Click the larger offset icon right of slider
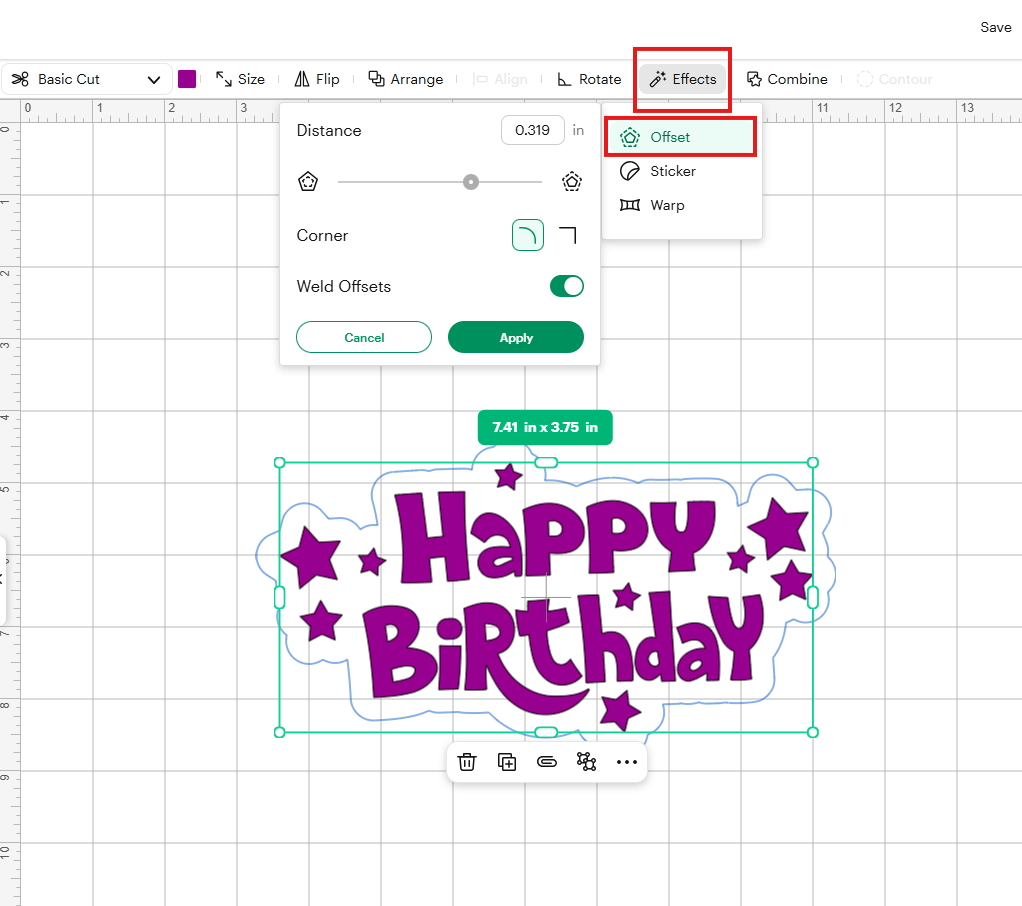Viewport: 1022px width, 906px height. point(572,182)
